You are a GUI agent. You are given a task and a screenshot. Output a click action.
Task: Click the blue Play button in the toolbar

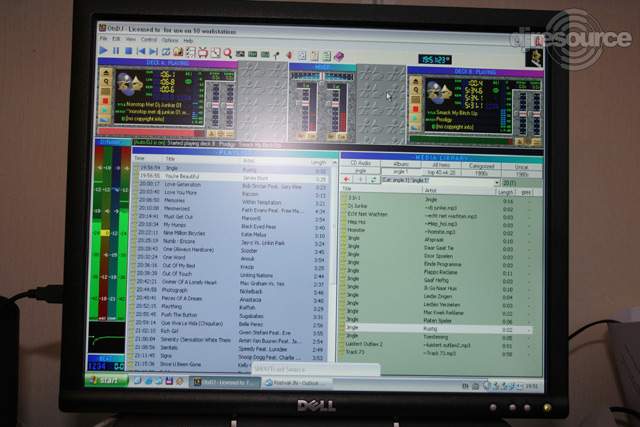coord(104,51)
